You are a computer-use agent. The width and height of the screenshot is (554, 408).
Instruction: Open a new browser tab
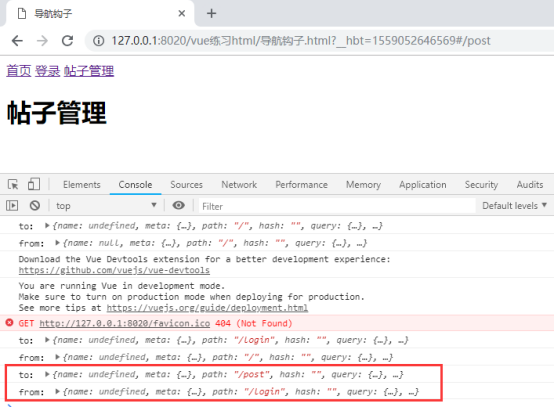tap(211, 13)
